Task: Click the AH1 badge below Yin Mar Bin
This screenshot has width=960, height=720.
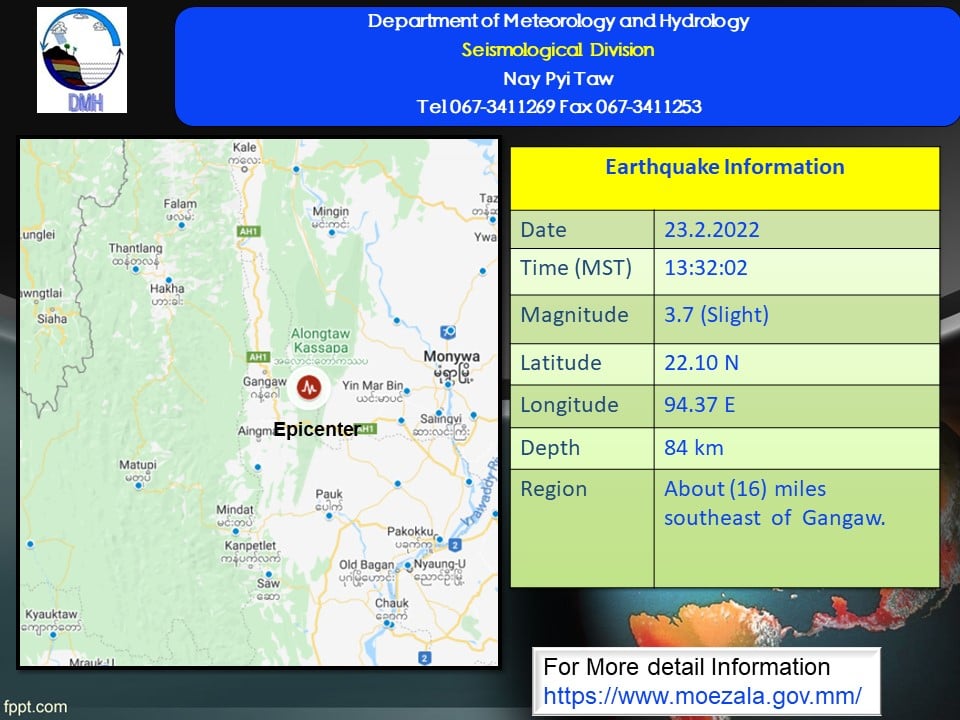Action: 366,429
